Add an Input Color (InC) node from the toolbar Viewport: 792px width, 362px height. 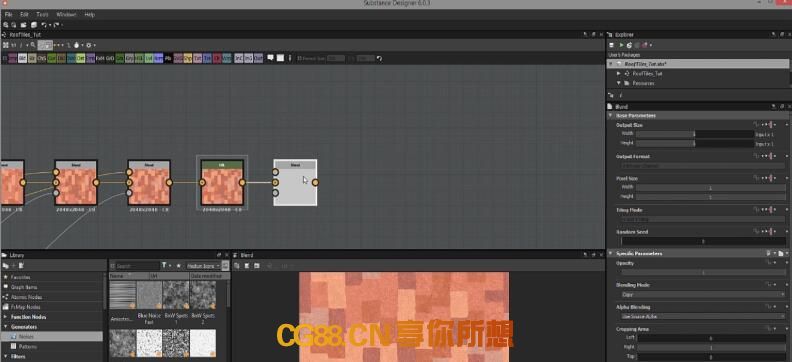pyautogui.click(x=239, y=58)
